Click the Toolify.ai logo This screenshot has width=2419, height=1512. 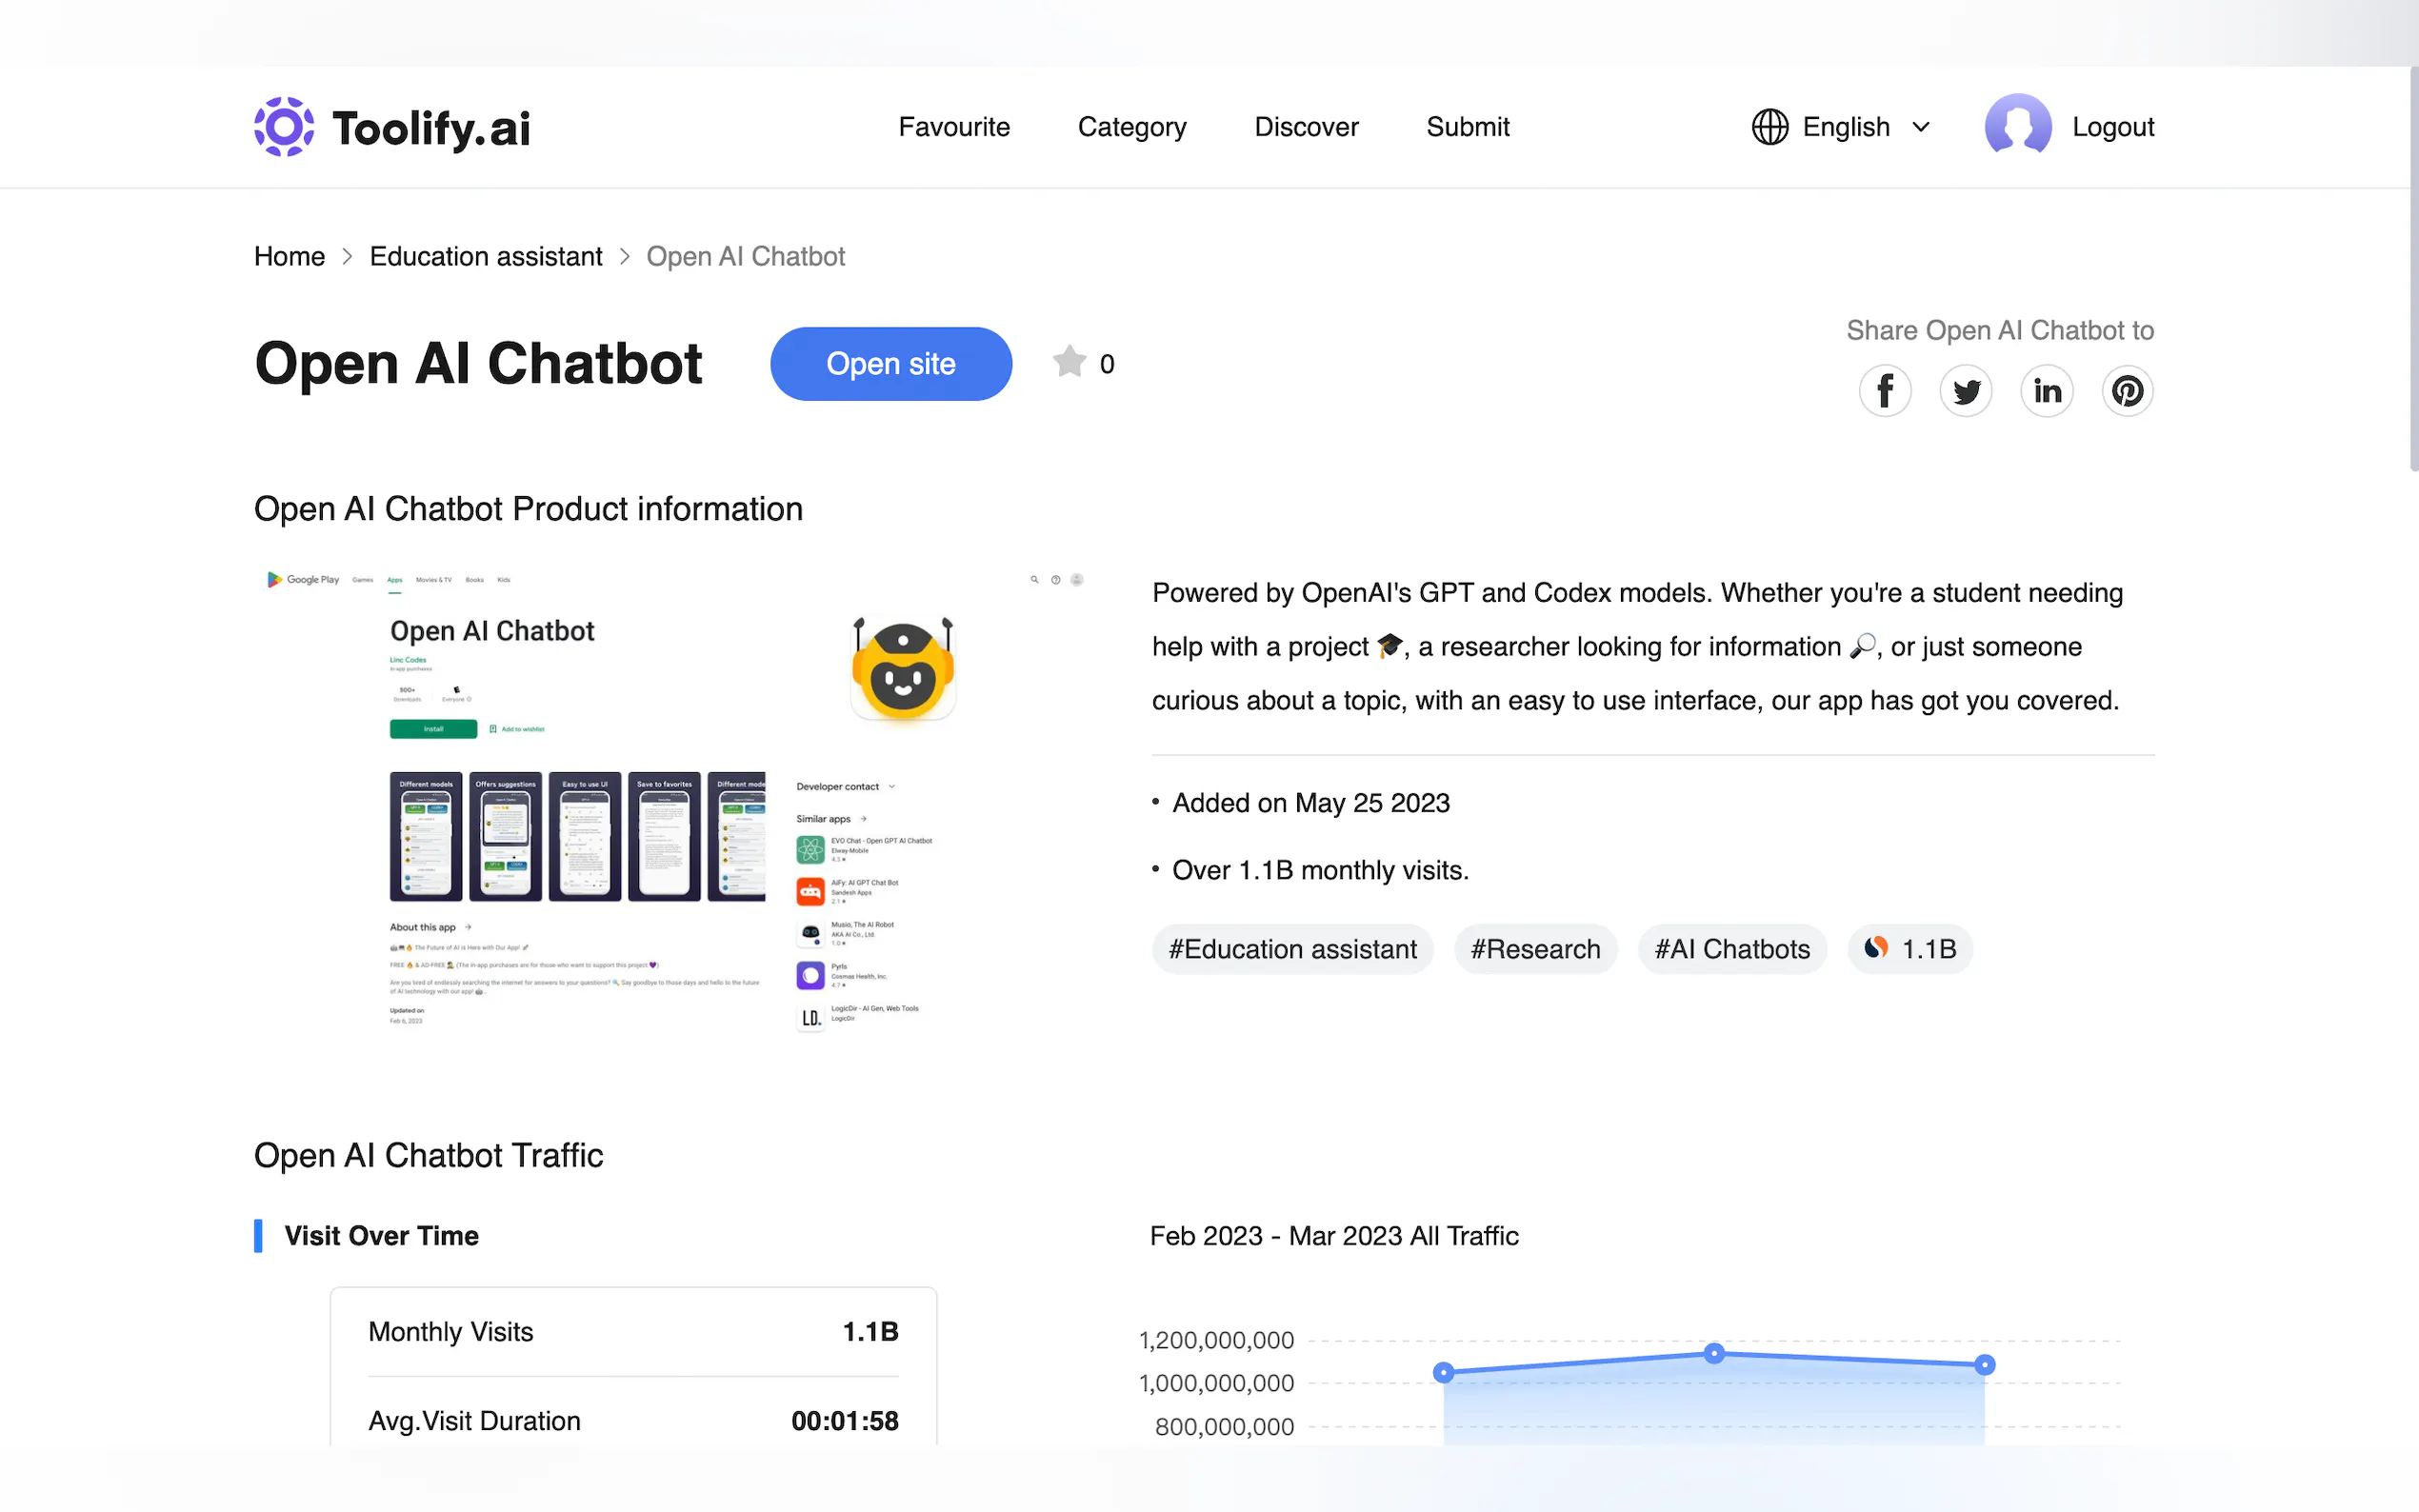click(392, 127)
